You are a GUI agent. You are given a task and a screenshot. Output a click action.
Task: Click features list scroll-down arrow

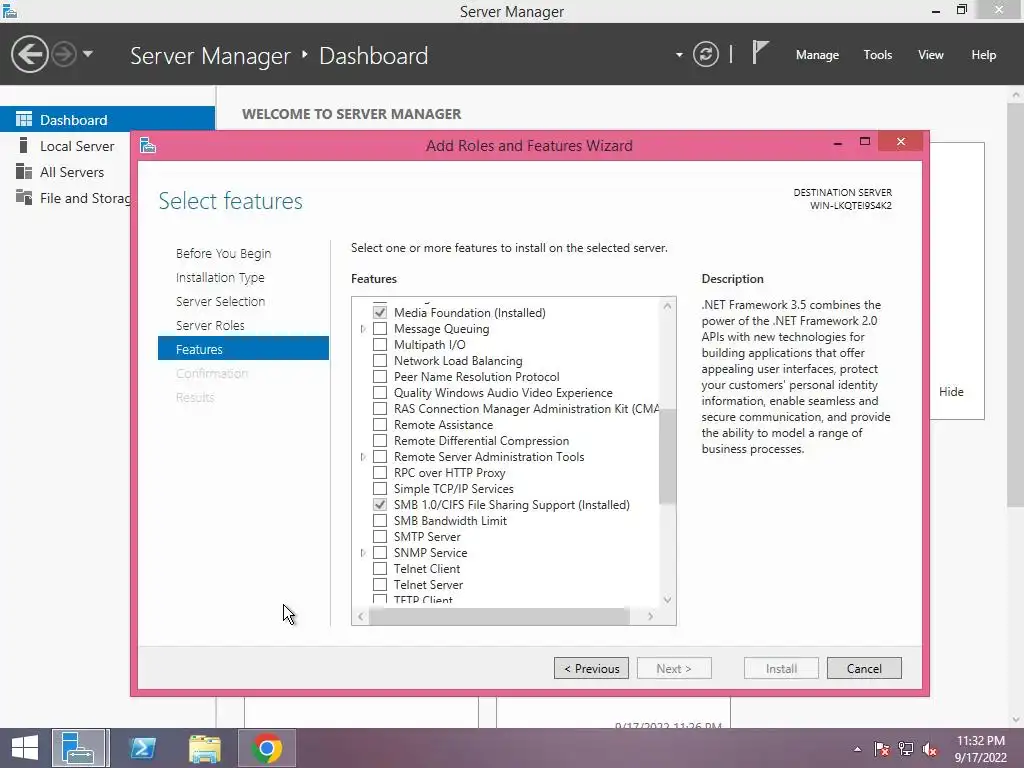(667, 600)
